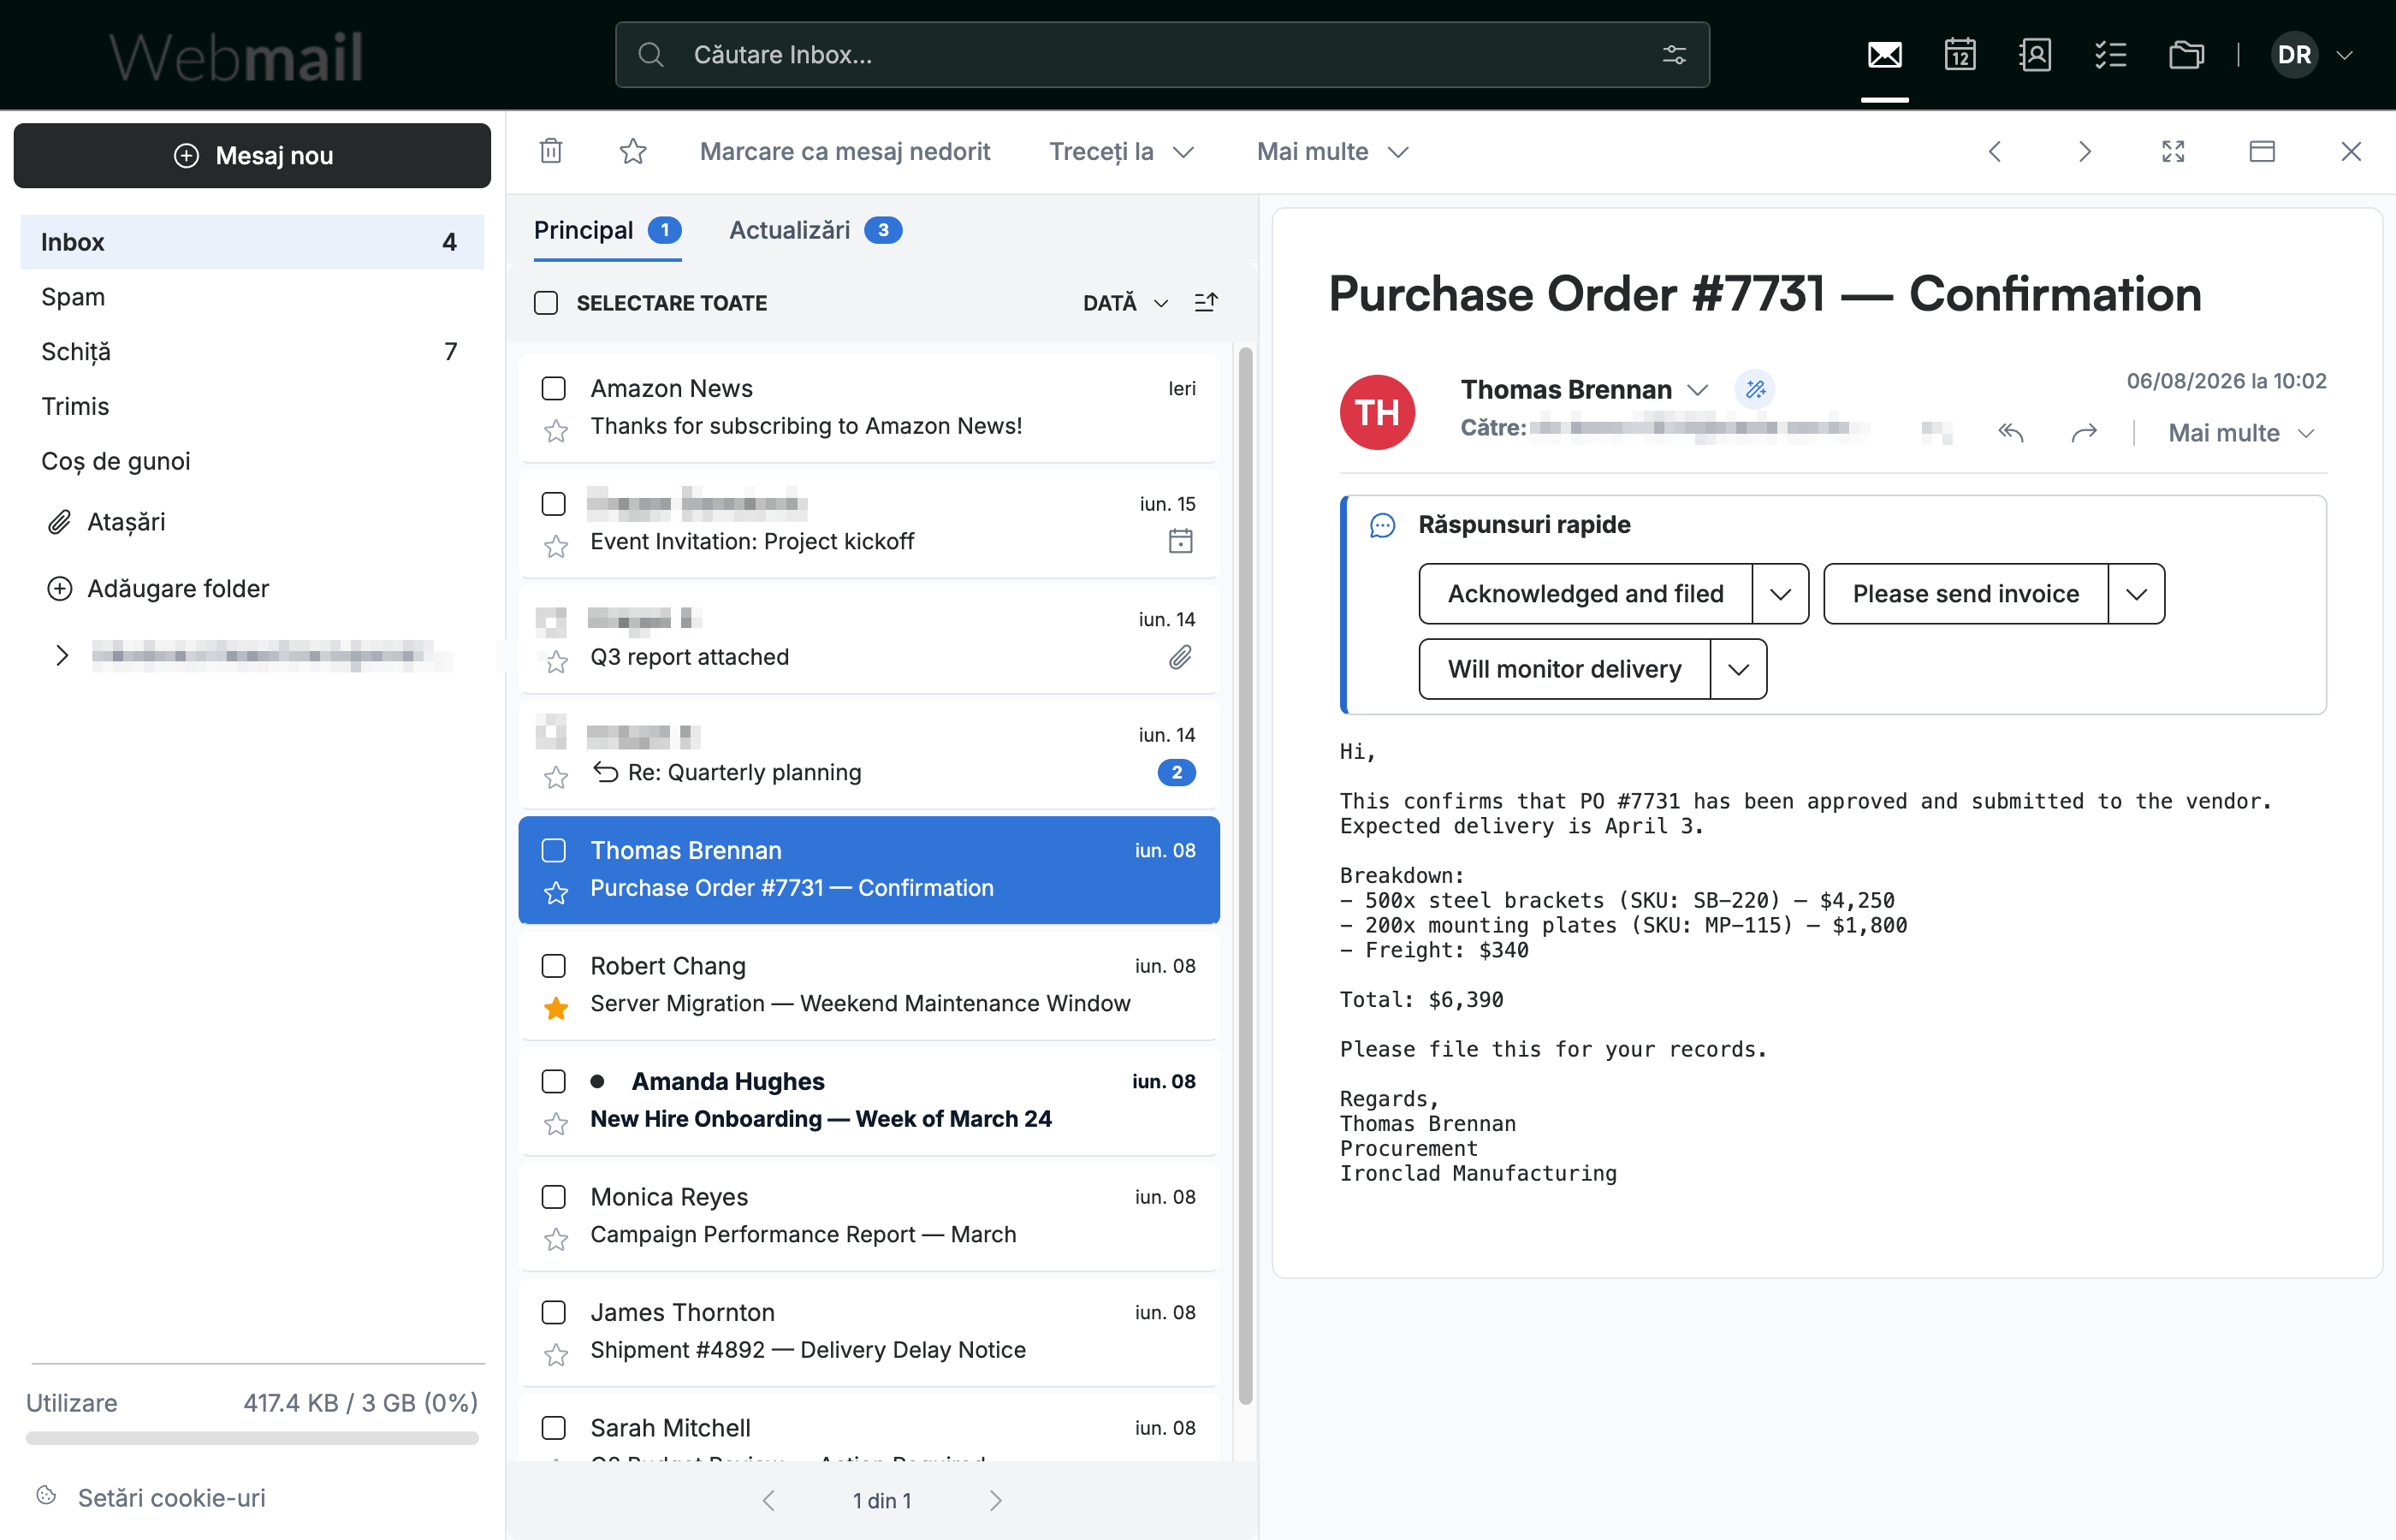
Task: Expand the Treceți la dropdown
Action: point(1121,151)
